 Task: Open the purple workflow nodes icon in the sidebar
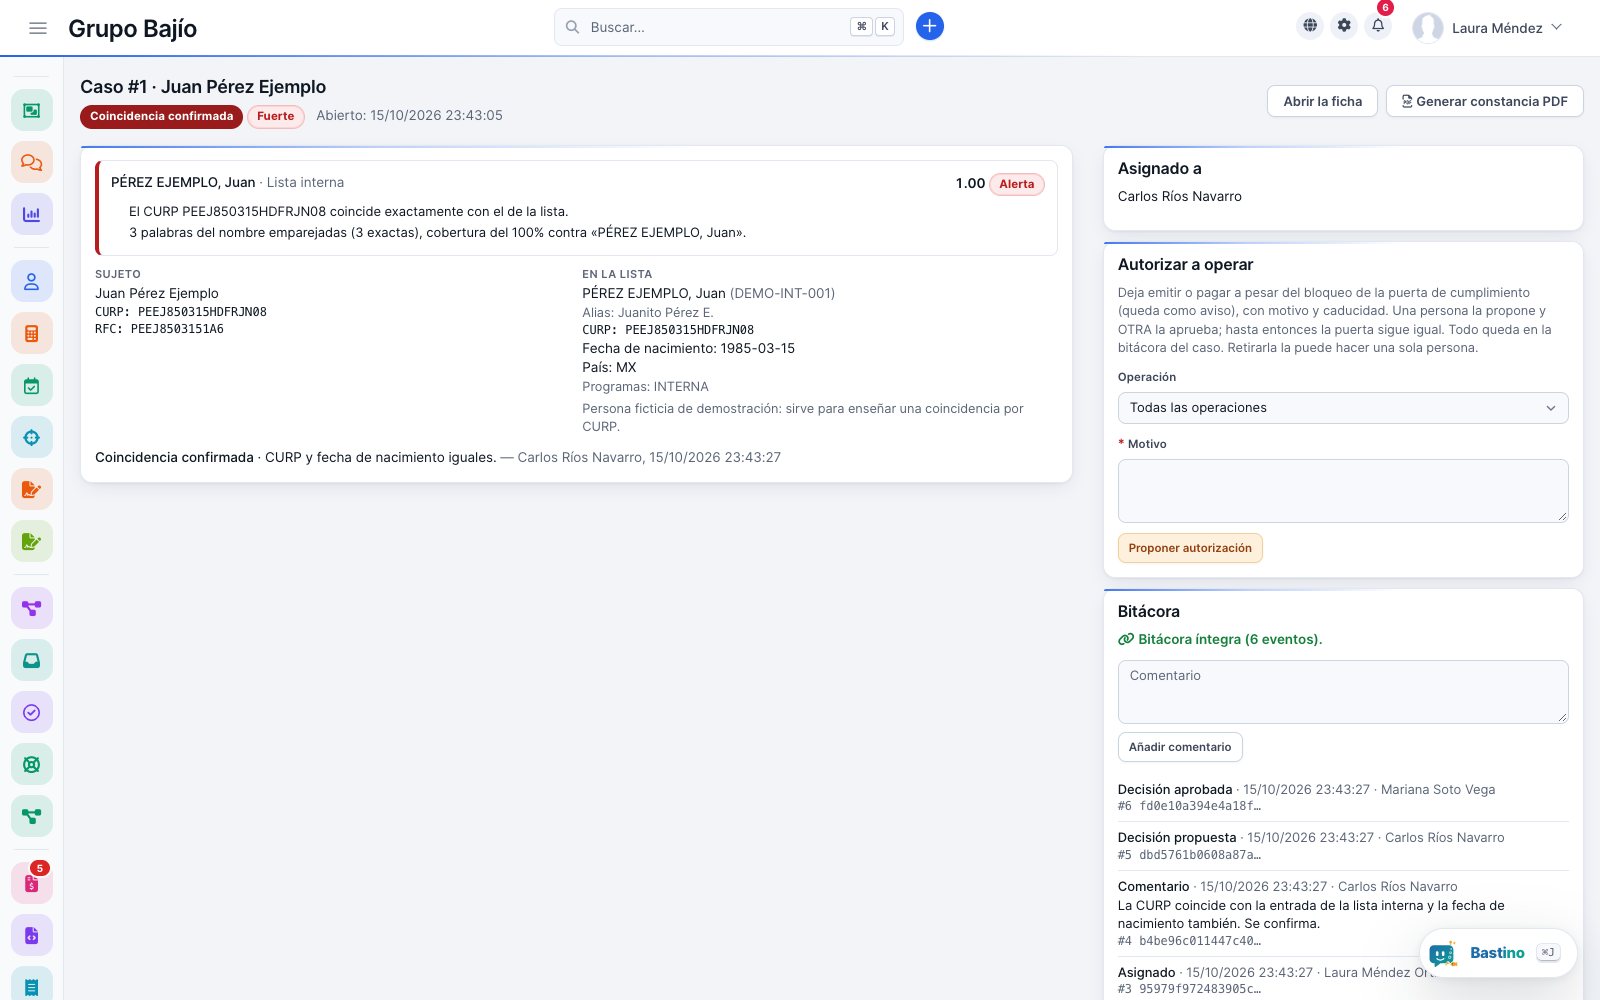point(32,608)
